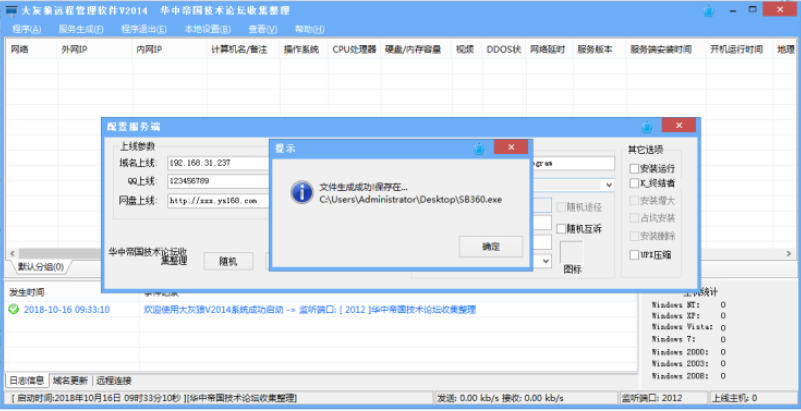Screen dimensions: 801x411
Task: Open the 本地设置(B) menu
Action: pyautogui.click(x=207, y=29)
